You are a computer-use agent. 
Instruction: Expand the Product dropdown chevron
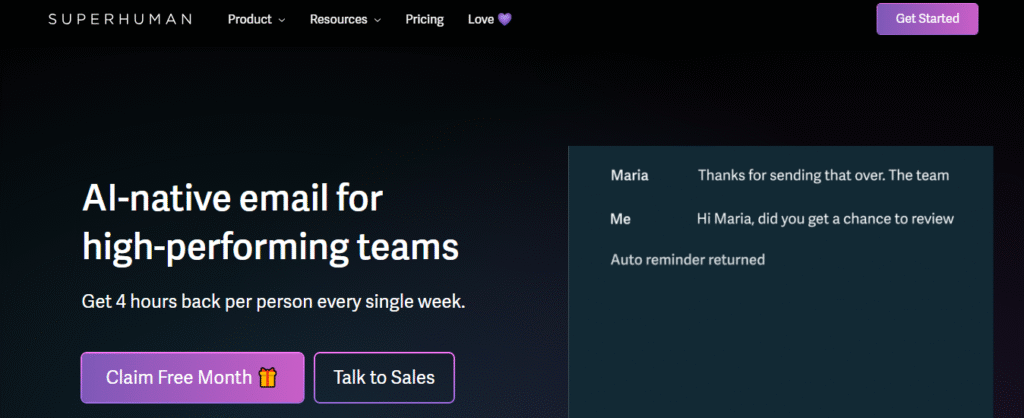coord(281,20)
